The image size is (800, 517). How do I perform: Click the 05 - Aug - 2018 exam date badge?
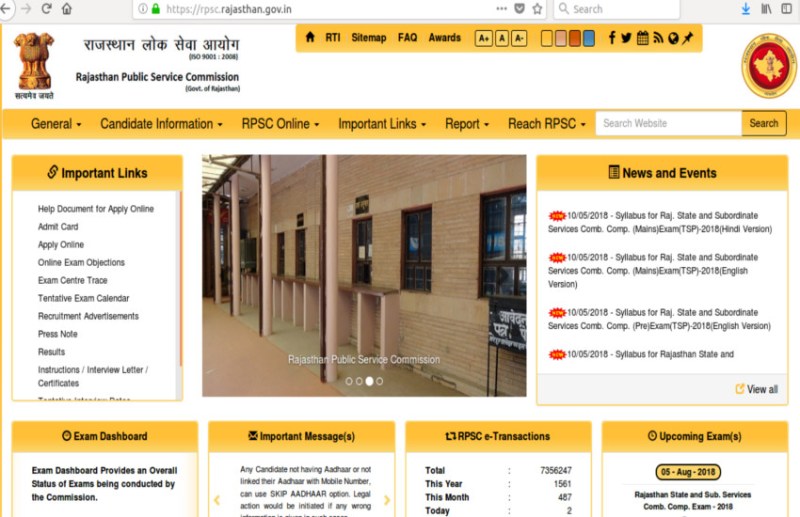688,472
